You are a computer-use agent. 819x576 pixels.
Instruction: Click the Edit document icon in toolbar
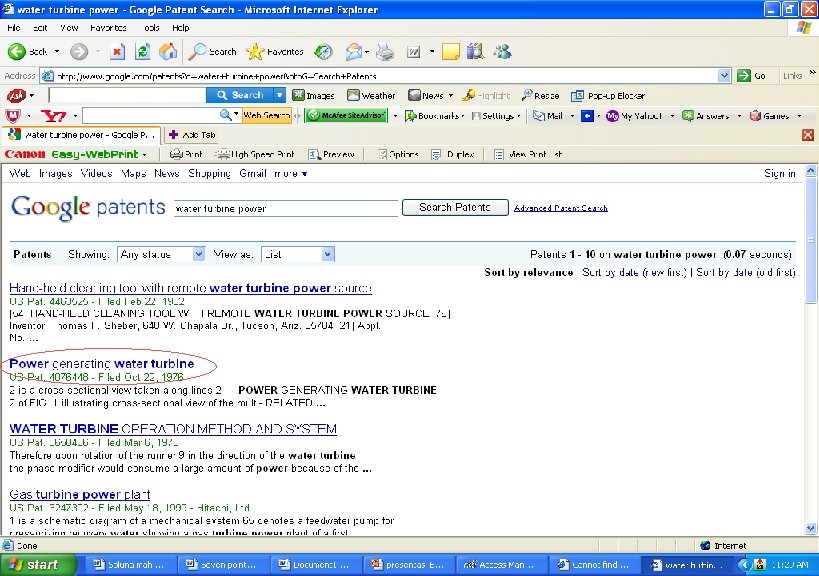coord(413,52)
